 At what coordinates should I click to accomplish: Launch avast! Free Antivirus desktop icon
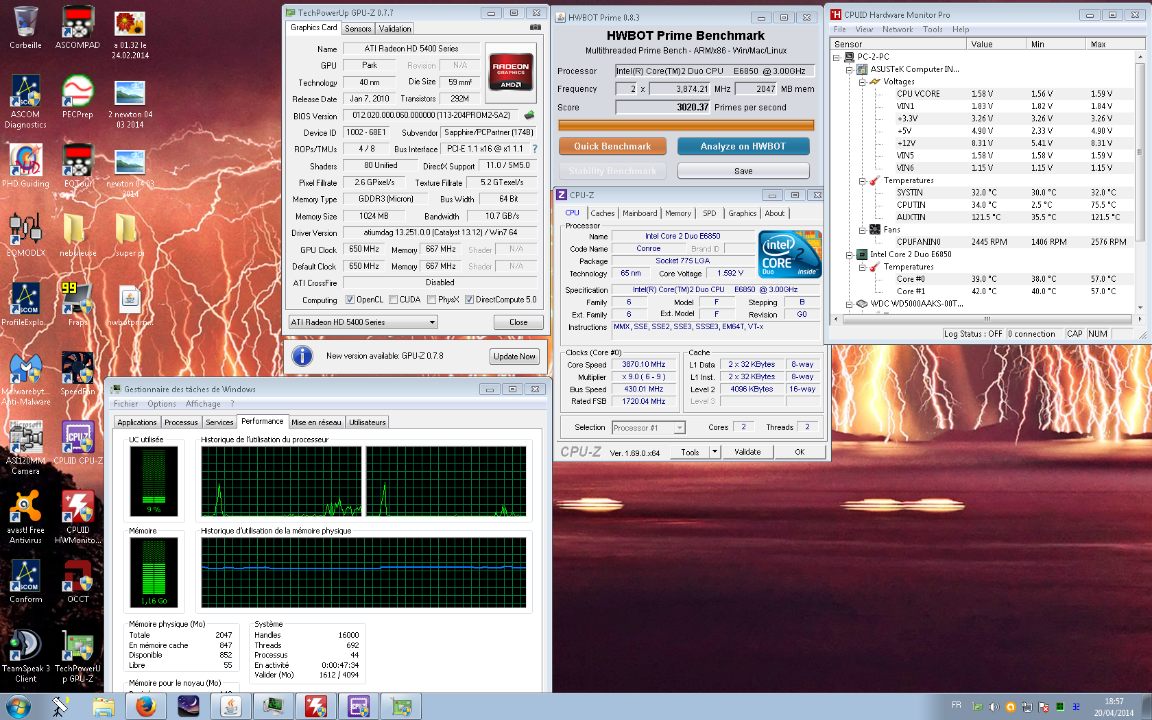25,516
